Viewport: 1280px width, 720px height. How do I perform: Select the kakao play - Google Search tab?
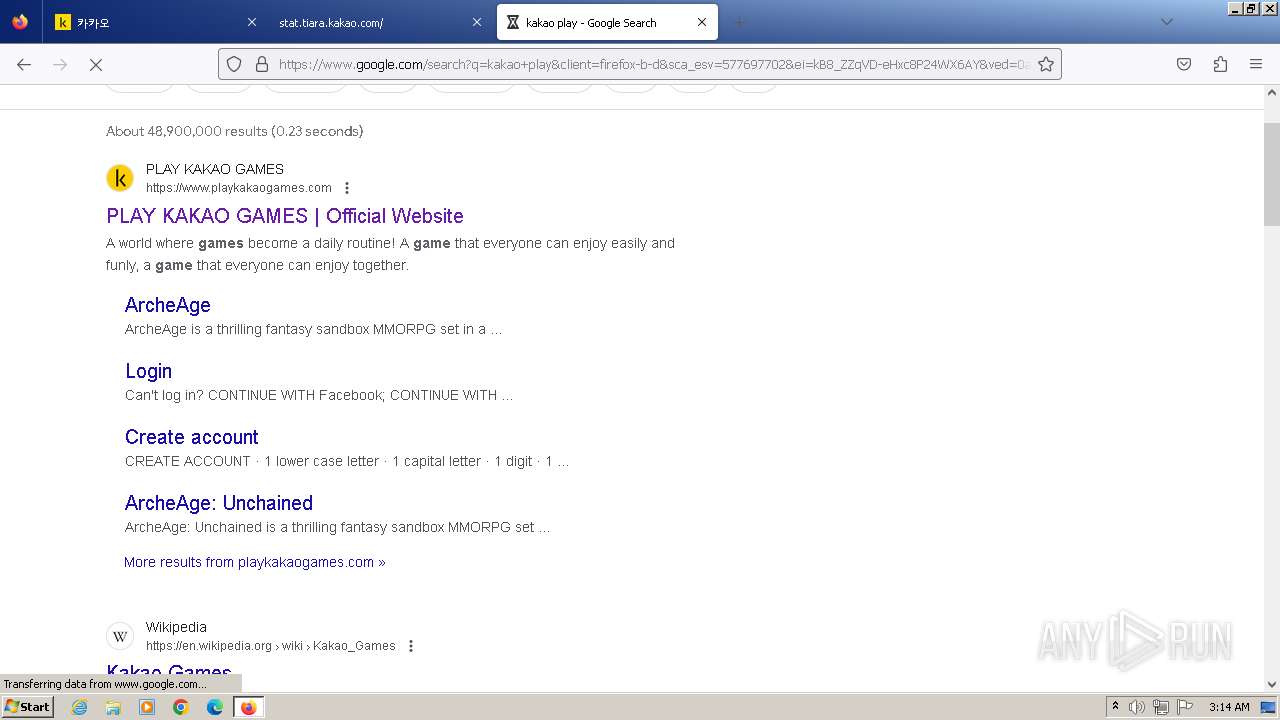pyautogui.click(x=607, y=22)
